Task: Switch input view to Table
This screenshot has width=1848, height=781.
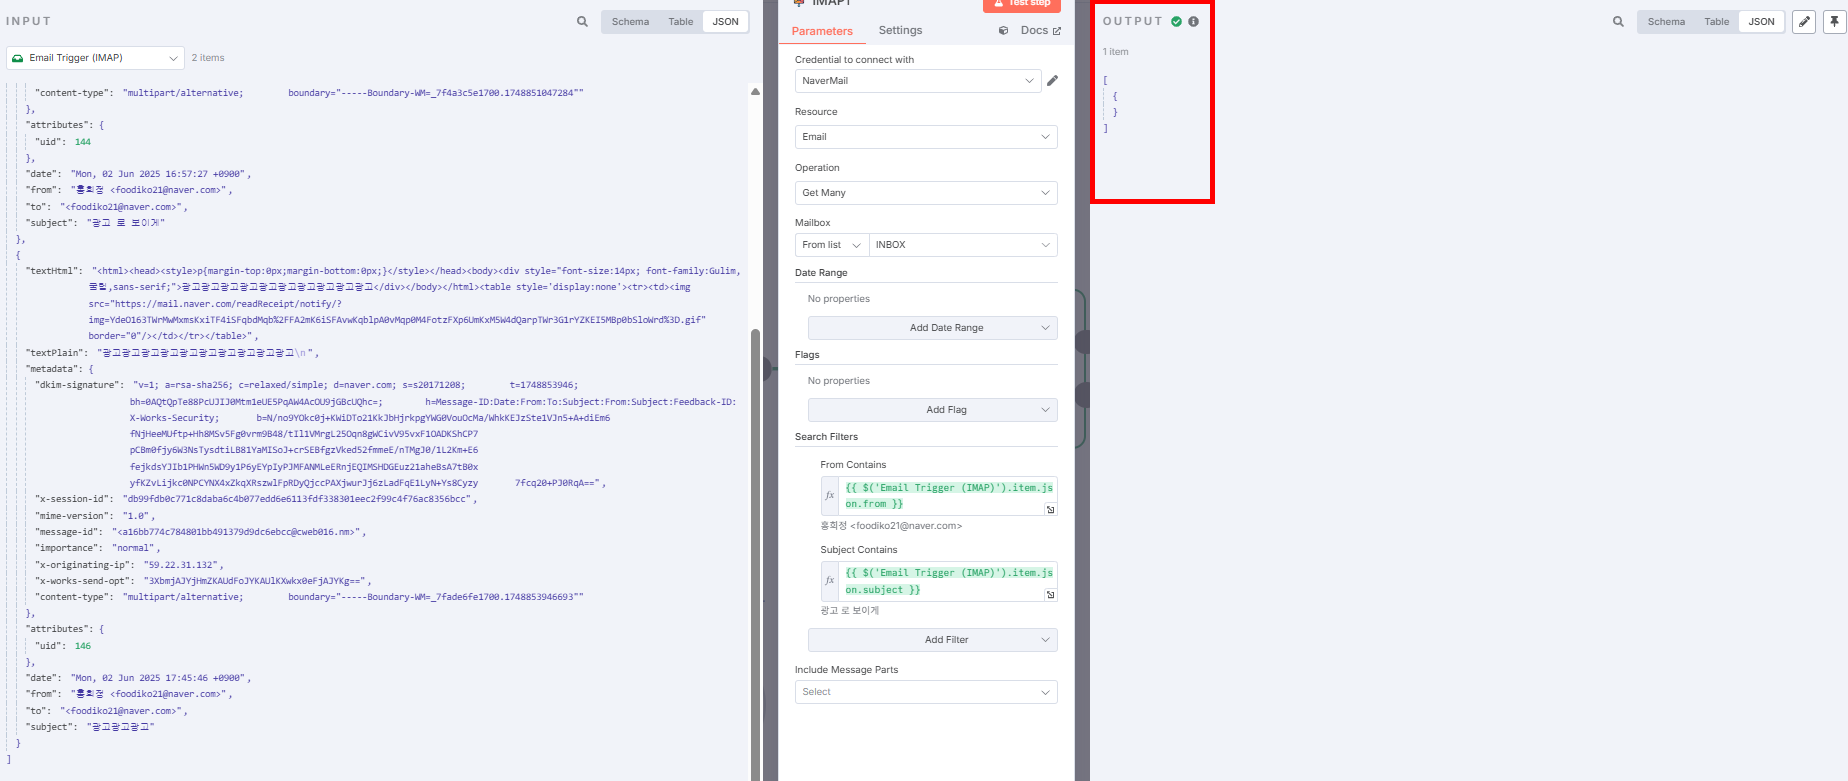Action: [x=681, y=21]
